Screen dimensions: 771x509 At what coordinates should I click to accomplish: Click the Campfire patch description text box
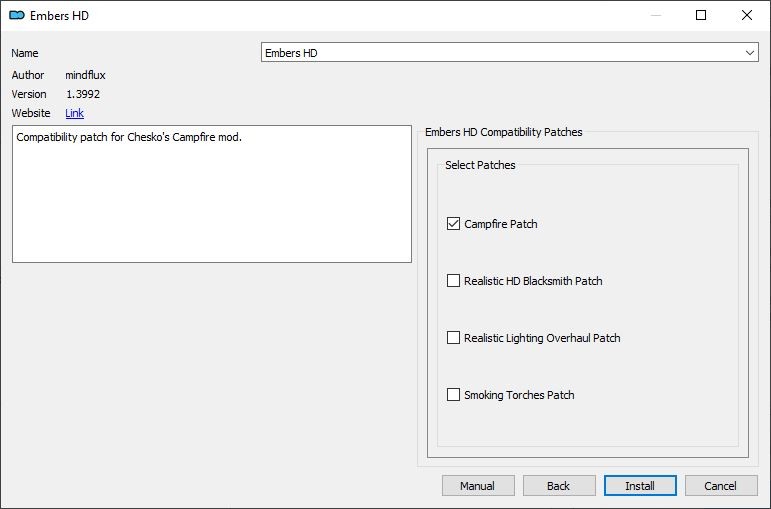(212, 194)
